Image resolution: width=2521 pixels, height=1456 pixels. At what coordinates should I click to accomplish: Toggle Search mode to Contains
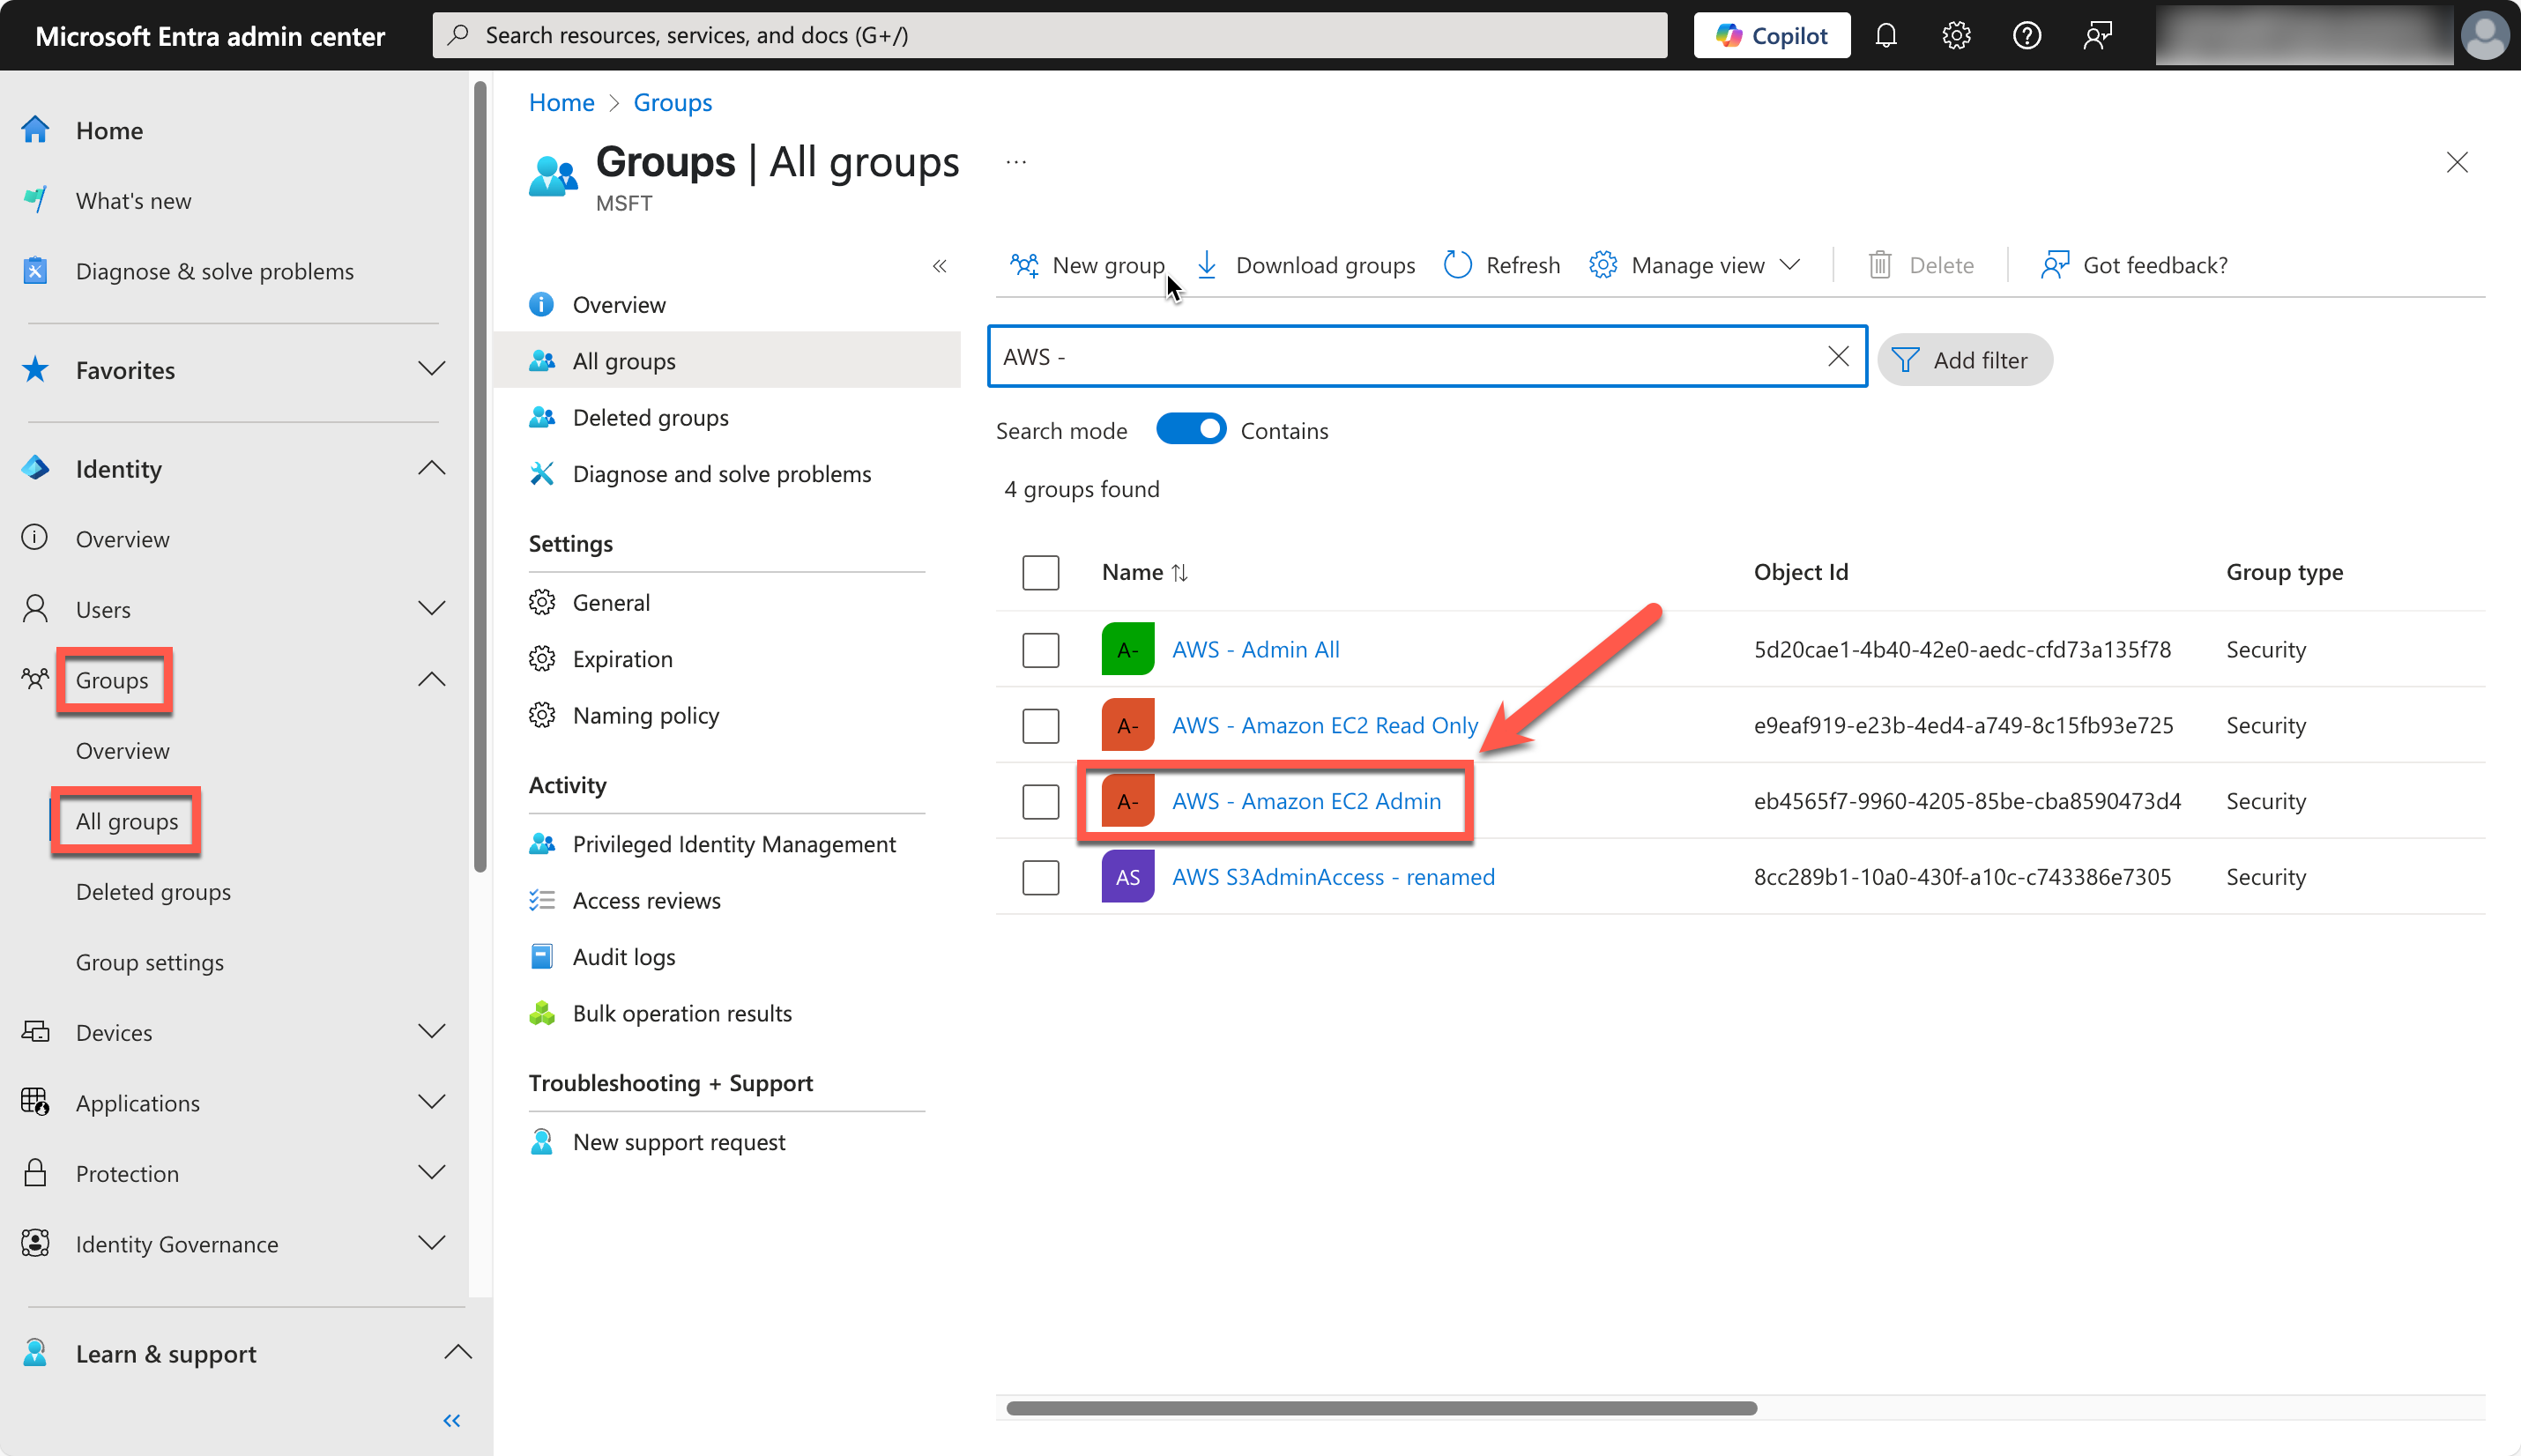click(x=1190, y=428)
